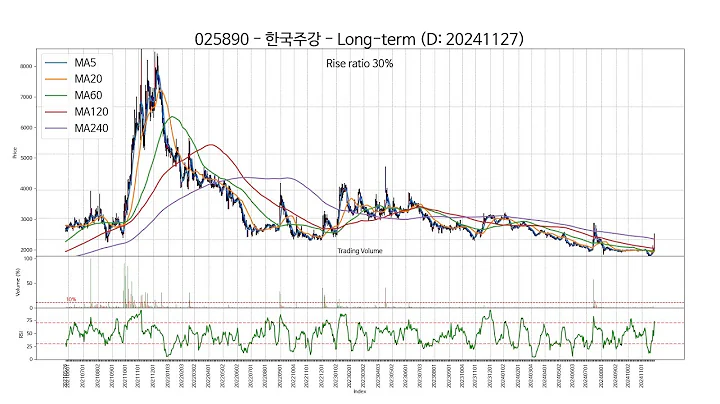
Task: Click the 5000 price axis tick
Action: tap(26, 158)
